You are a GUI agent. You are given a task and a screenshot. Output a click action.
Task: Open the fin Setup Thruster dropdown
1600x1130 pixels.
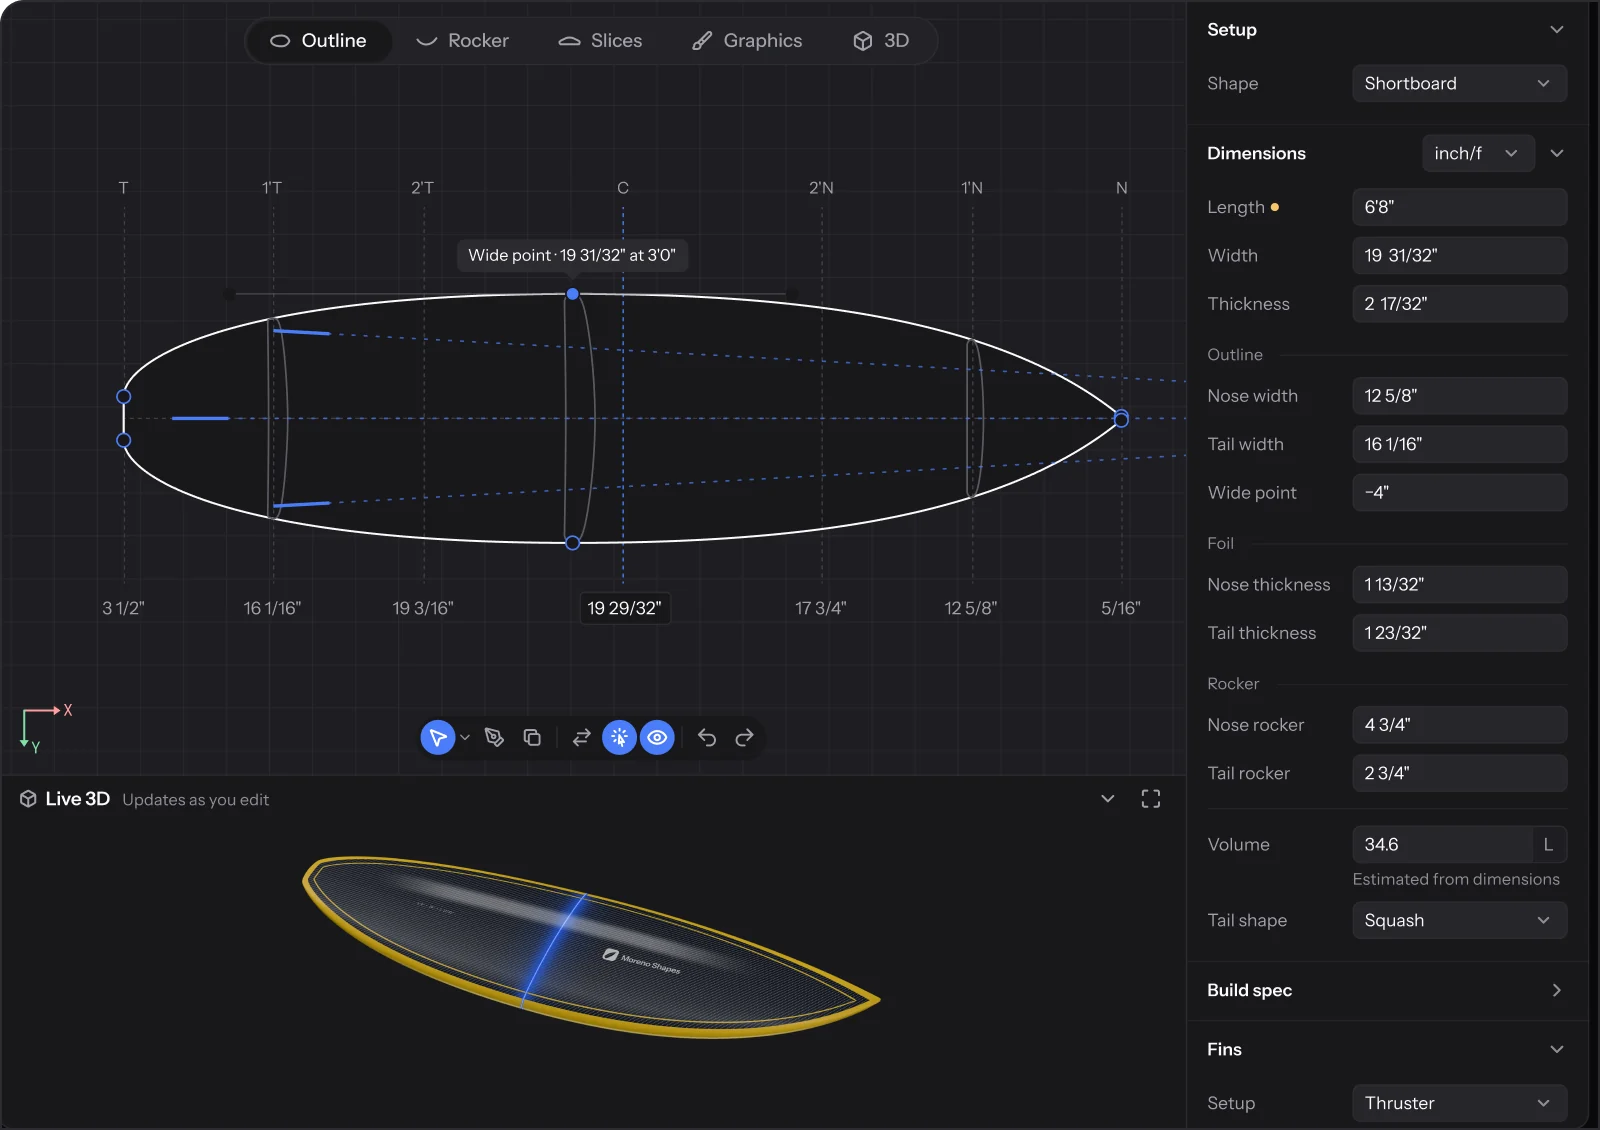(x=1459, y=1103)
